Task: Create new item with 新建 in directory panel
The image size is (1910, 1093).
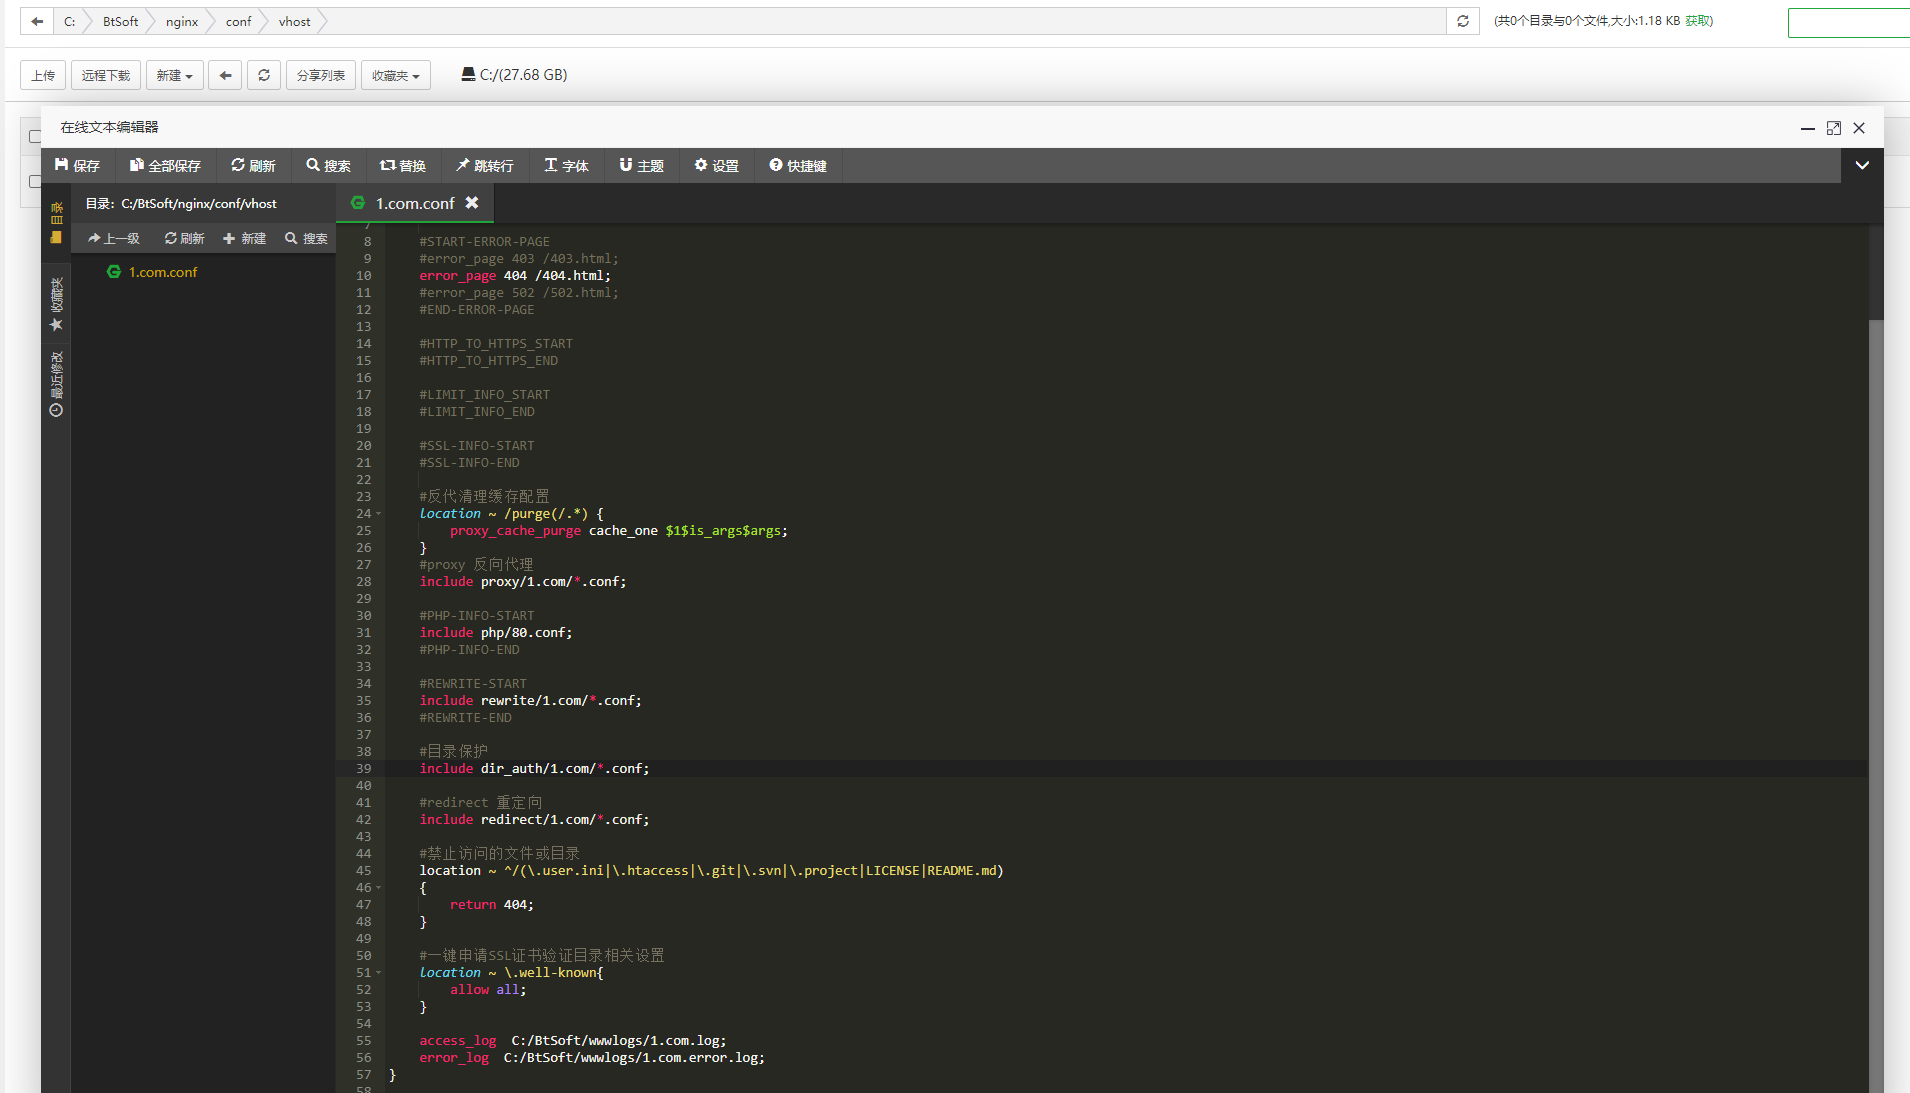Action: [245, 238]
